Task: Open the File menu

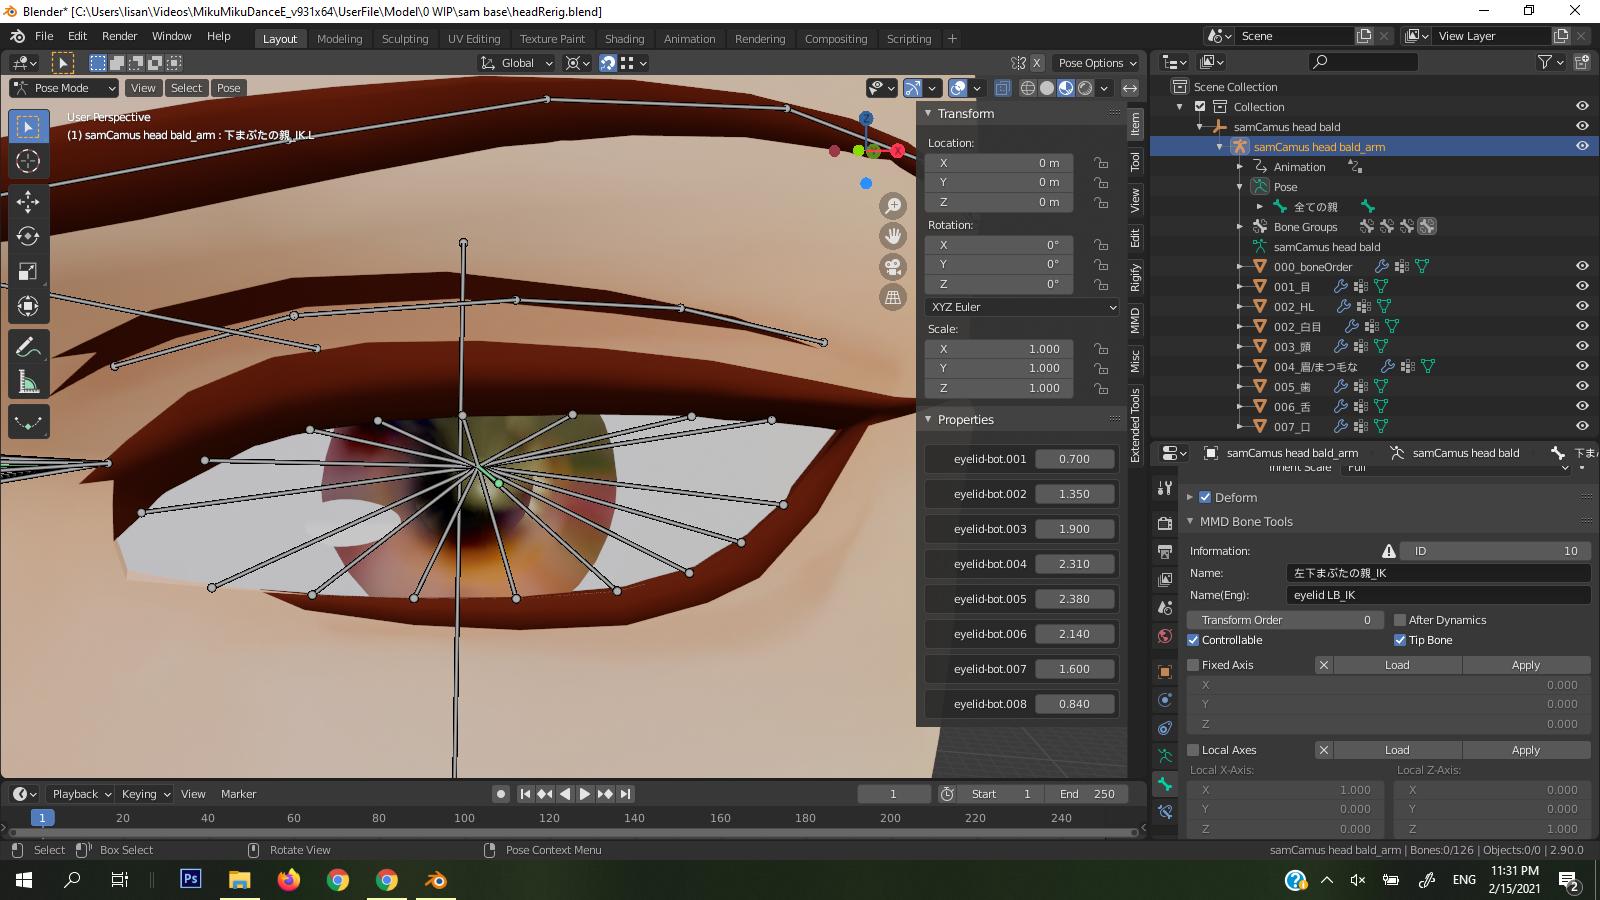Action: (44, 36)
